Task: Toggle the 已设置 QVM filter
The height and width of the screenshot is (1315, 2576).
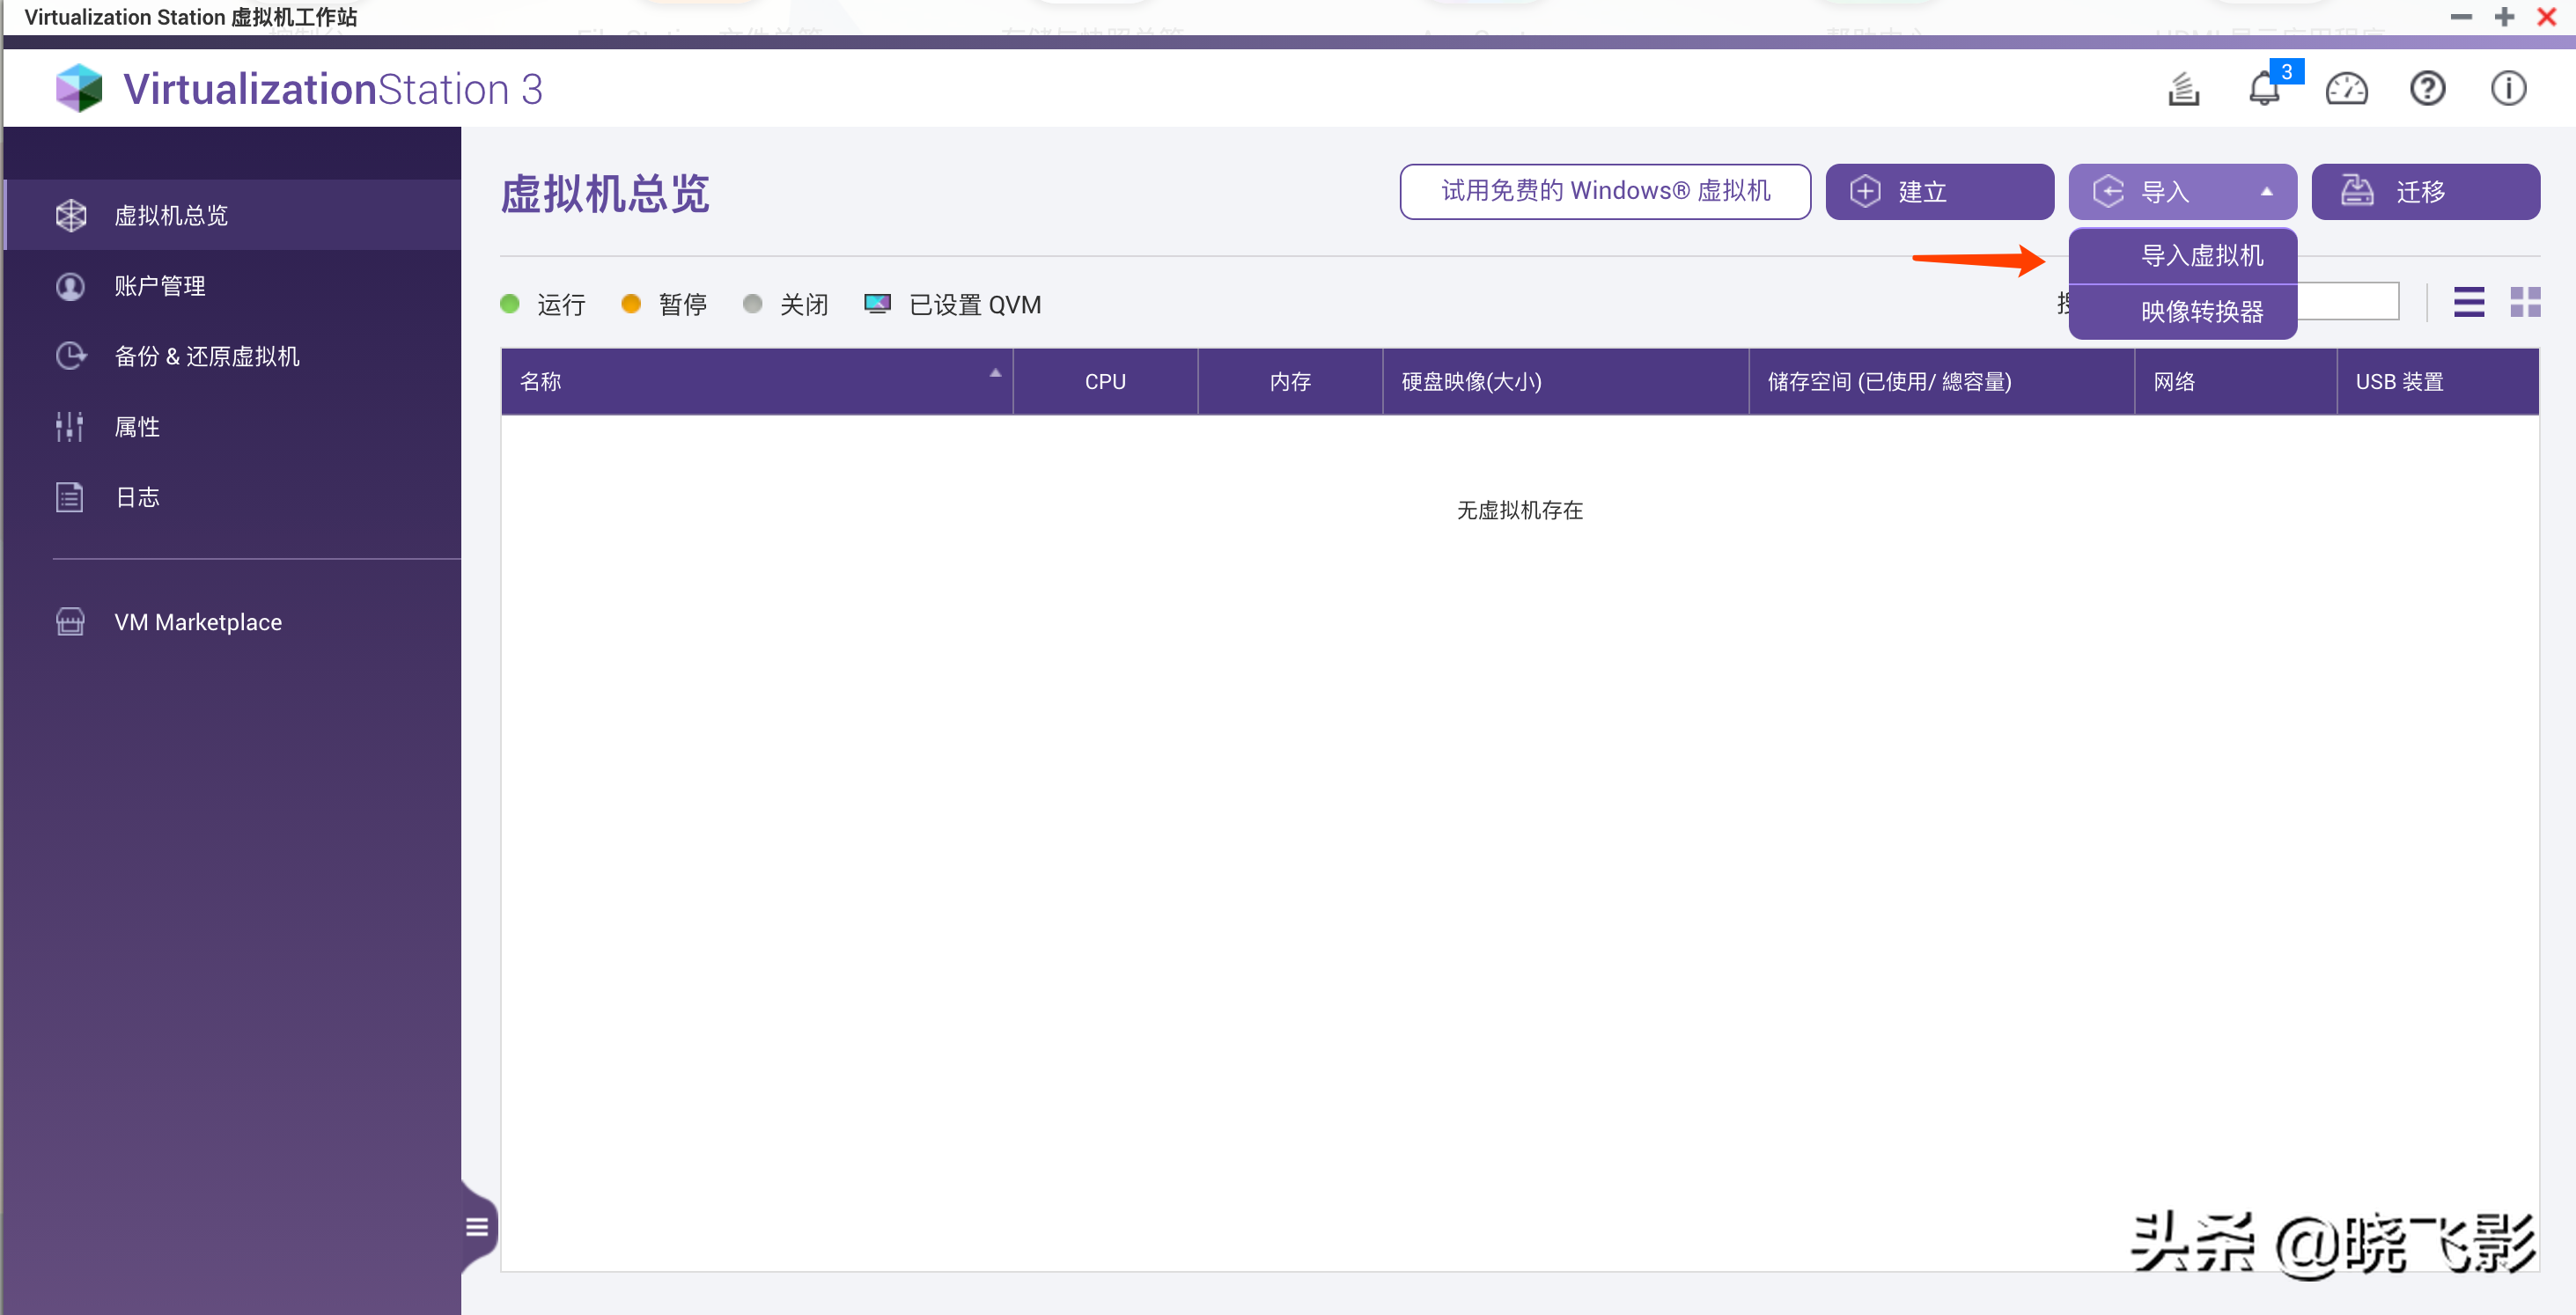Action: [950, 303]
